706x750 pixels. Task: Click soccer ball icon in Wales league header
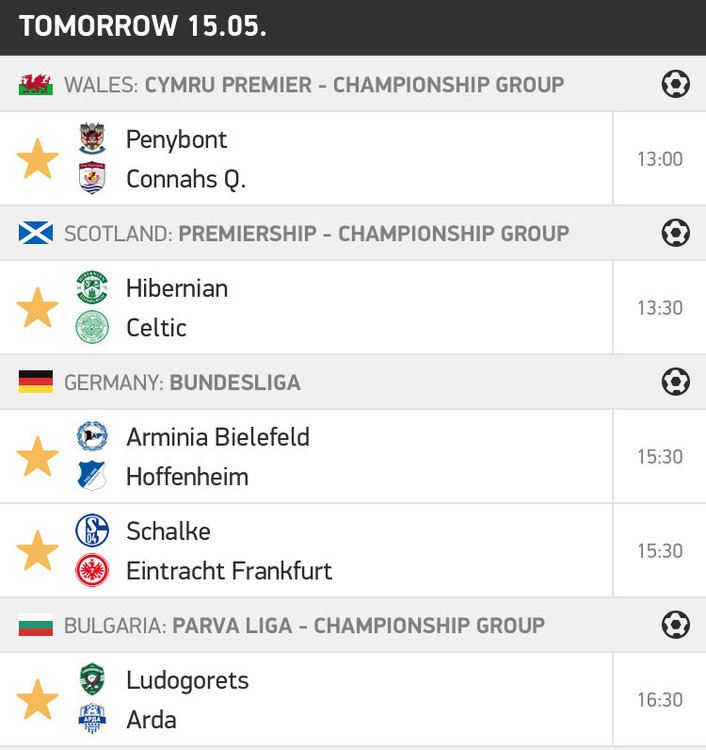coord(676,84)
